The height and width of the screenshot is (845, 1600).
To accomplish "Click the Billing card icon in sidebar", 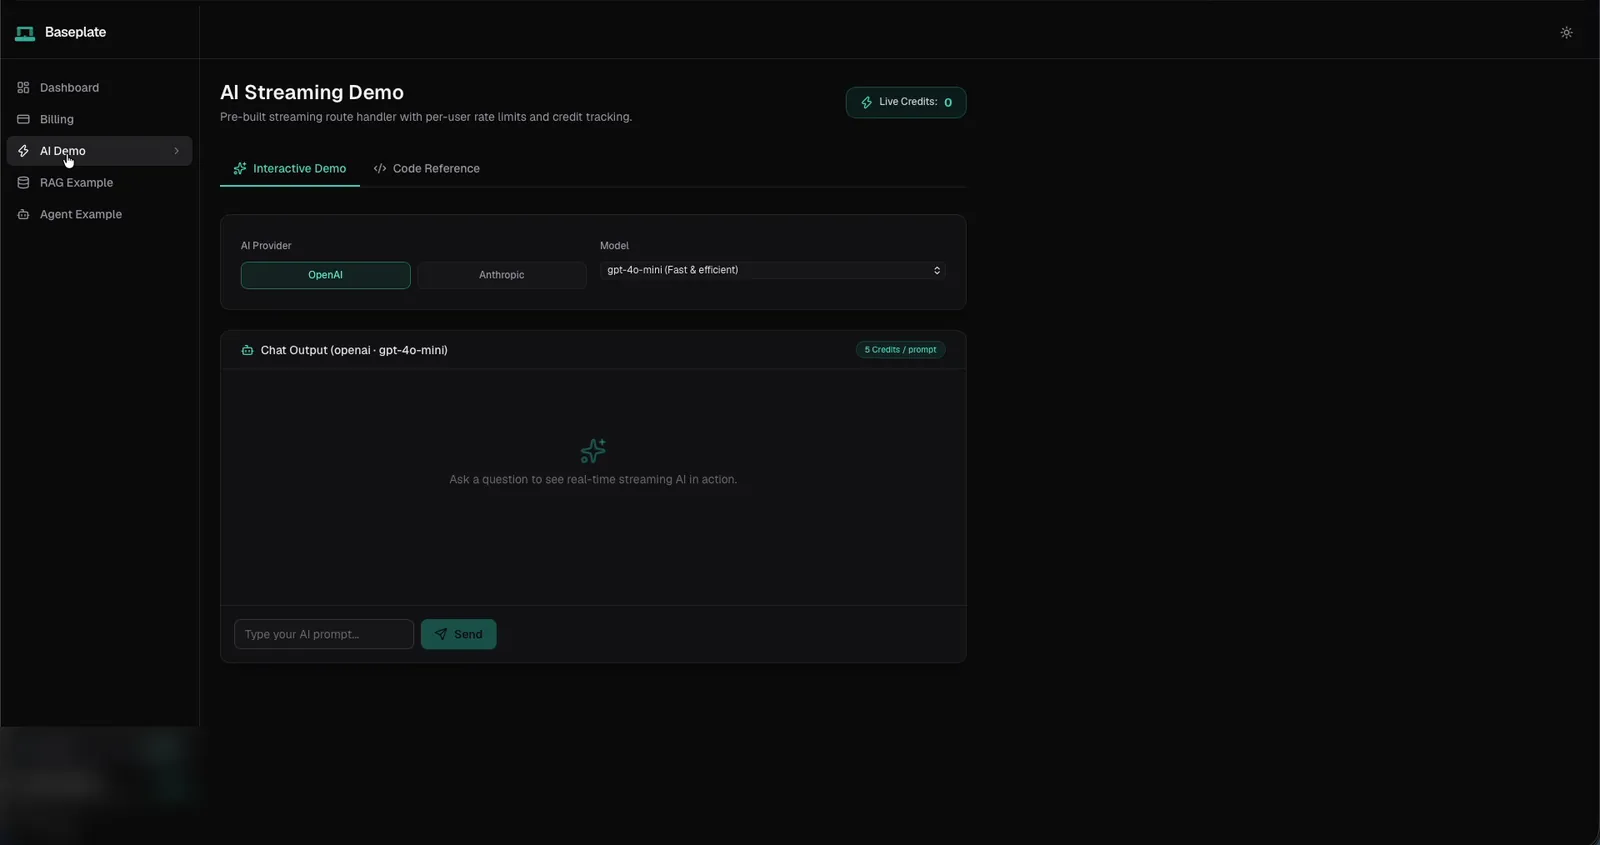I will point(23,119).
